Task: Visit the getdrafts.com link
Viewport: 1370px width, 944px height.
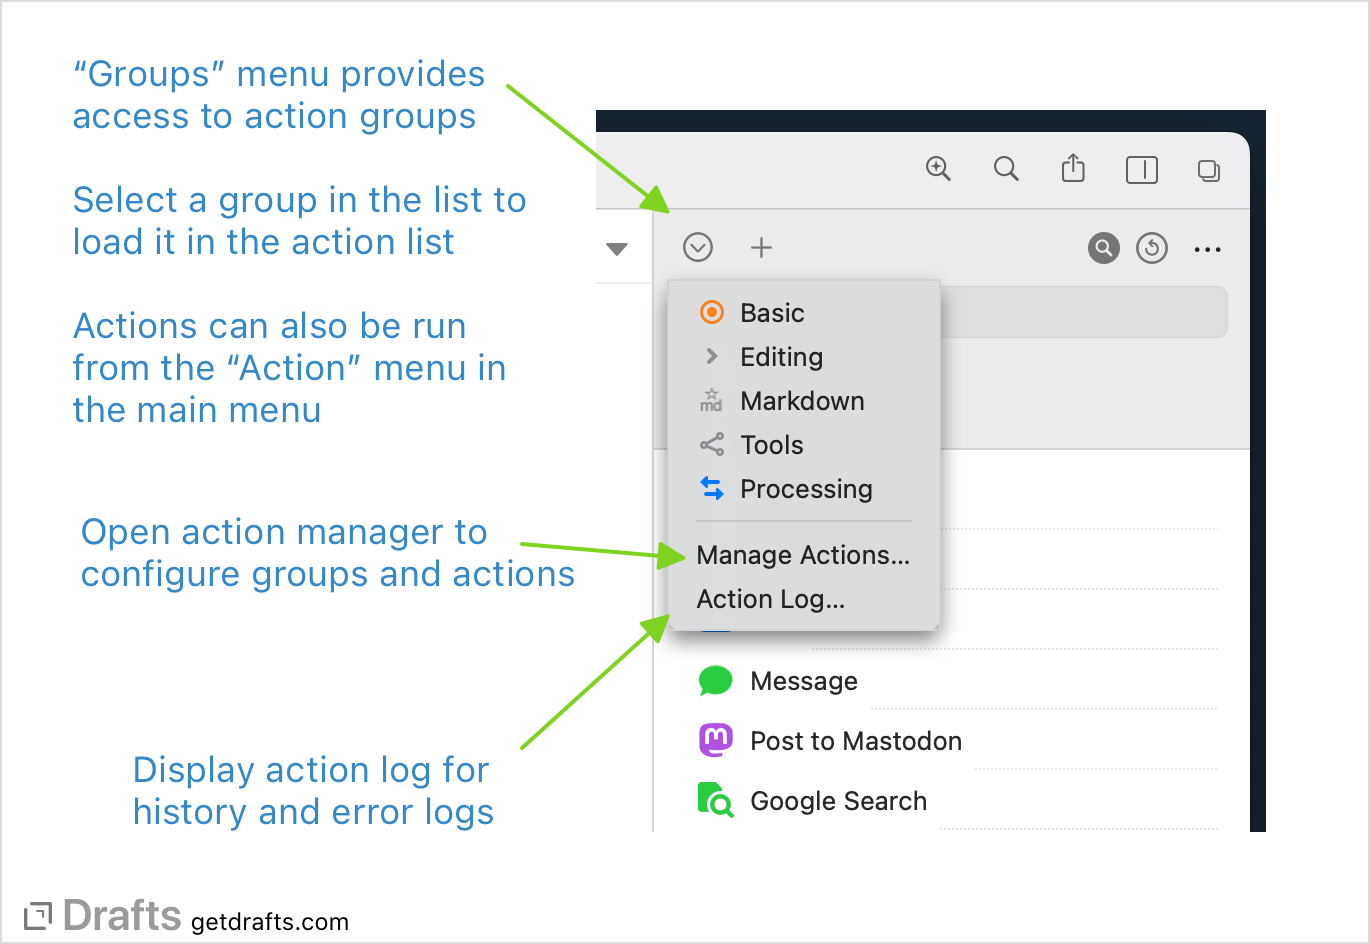Action: (x=272, y=921)
